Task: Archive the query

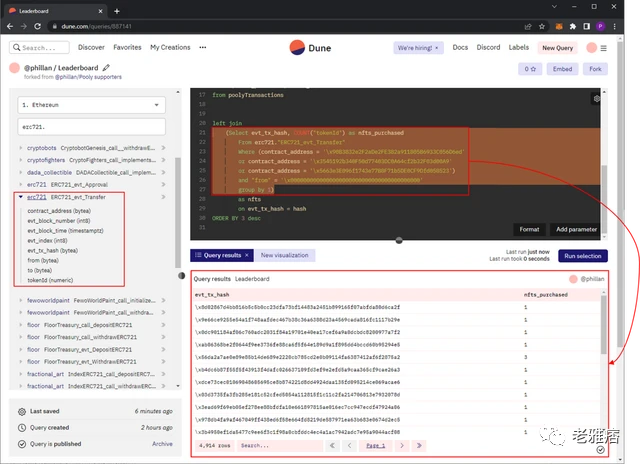Action: (x=162, y=444)
